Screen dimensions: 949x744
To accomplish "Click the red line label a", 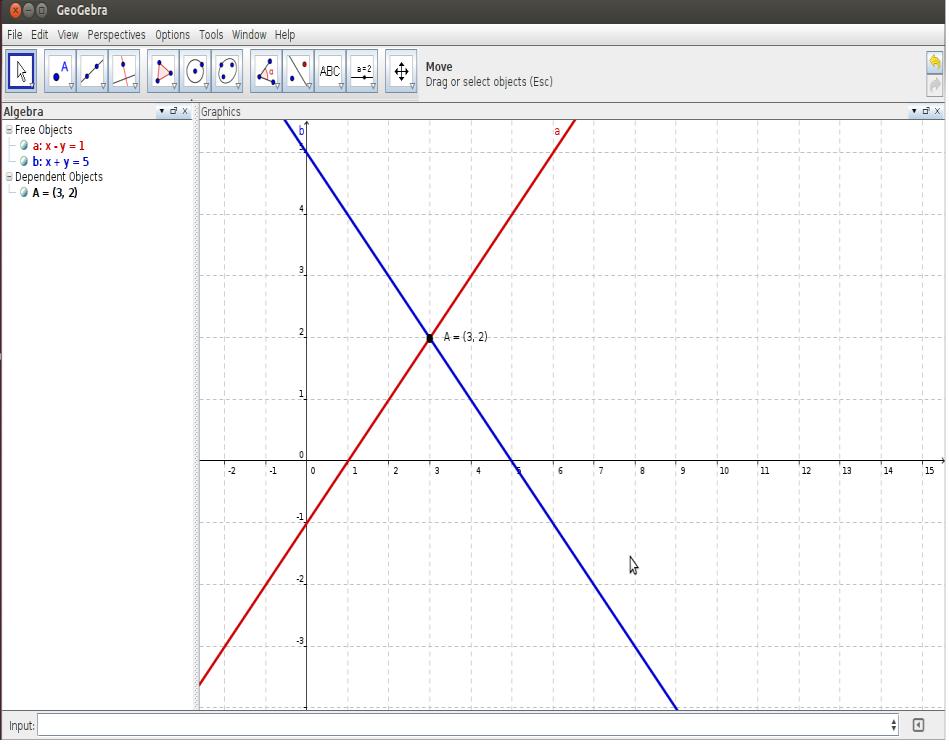I will click(557, 131).
